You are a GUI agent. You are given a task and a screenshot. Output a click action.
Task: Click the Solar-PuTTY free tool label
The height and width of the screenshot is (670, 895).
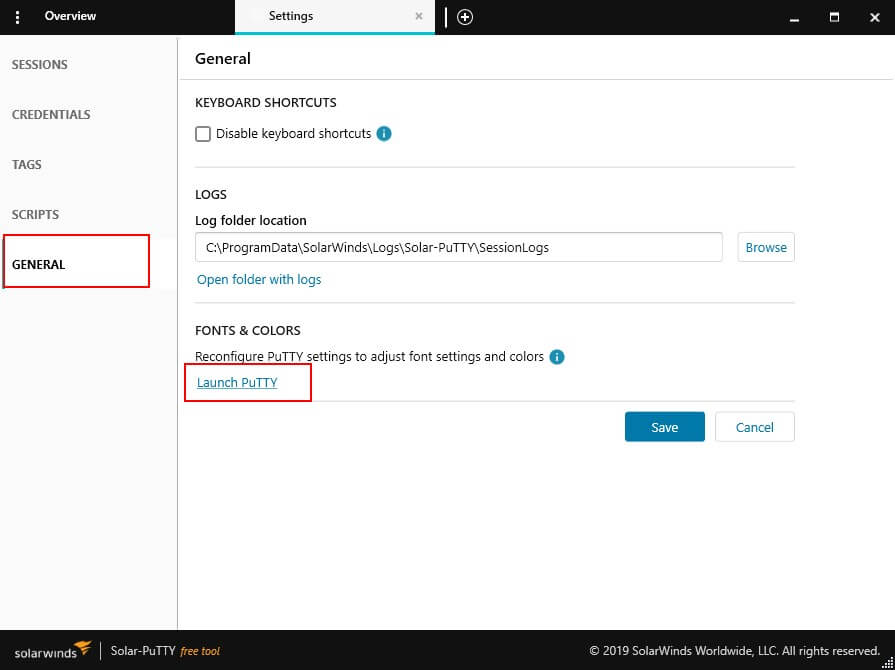click(165, 651)
